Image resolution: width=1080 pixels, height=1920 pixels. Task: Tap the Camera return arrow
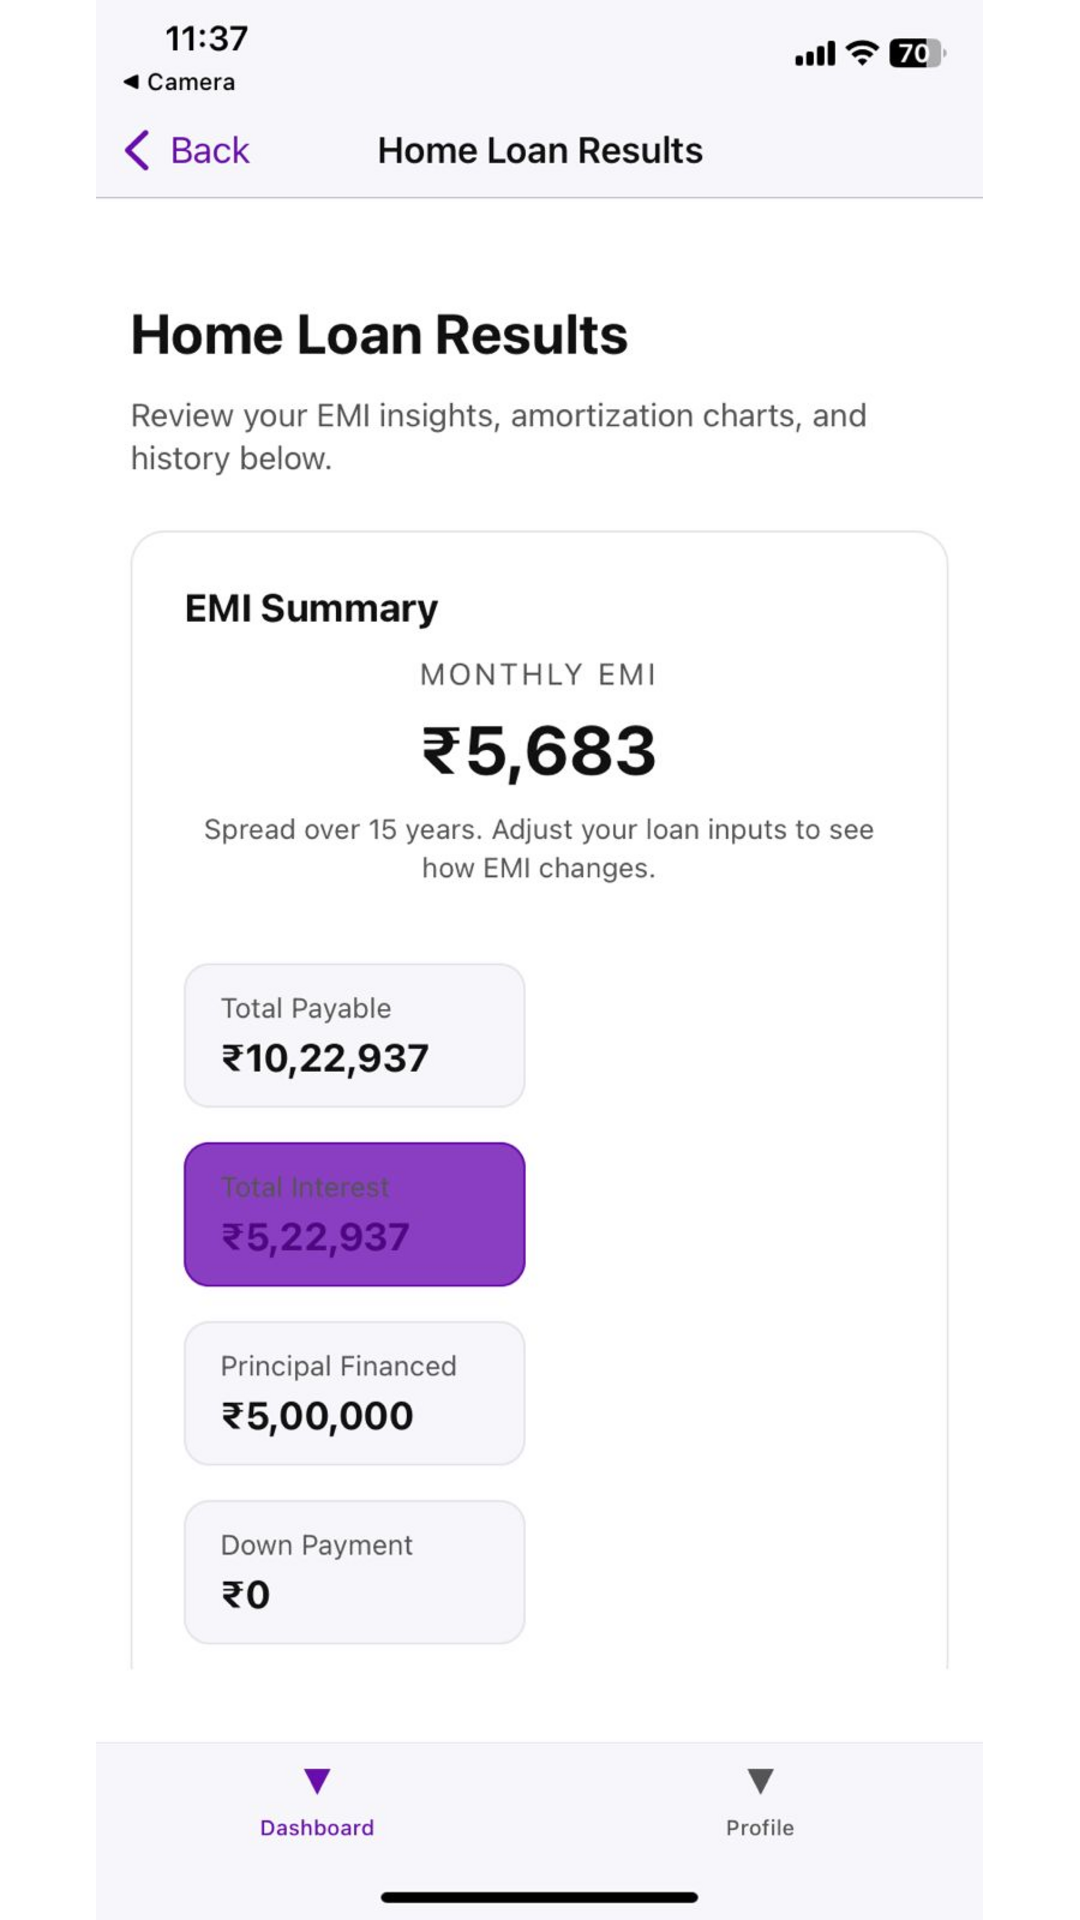click(131, 82)
